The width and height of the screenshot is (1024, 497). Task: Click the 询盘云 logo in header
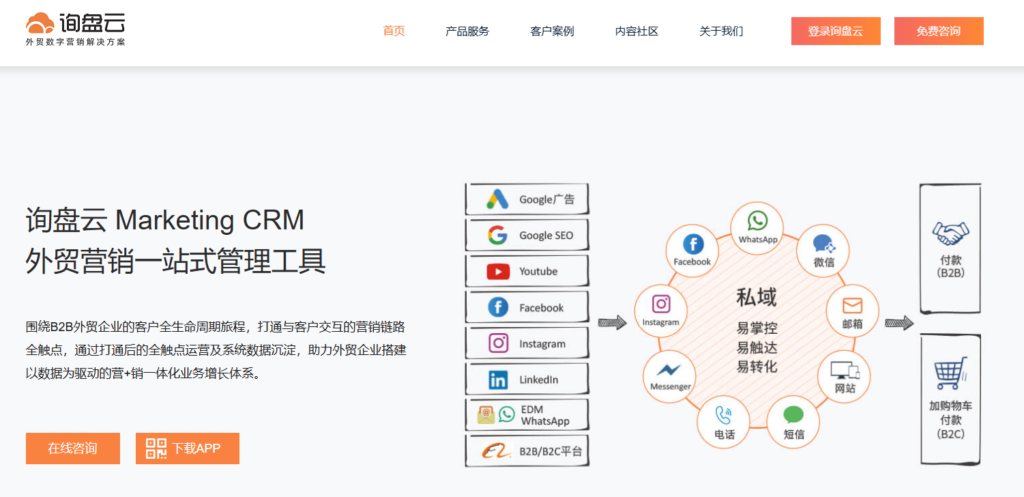click(x=75, y=29)
